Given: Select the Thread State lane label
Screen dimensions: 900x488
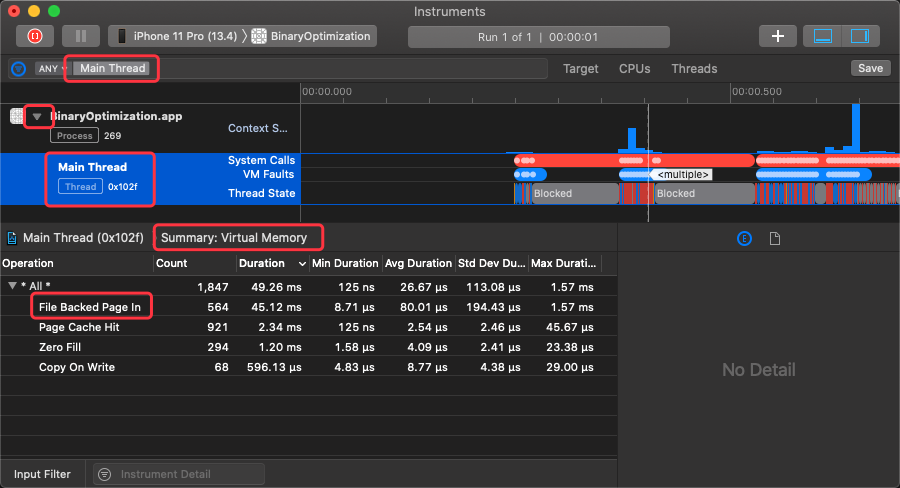Looking at the screenshot, I should click(261, 193).
